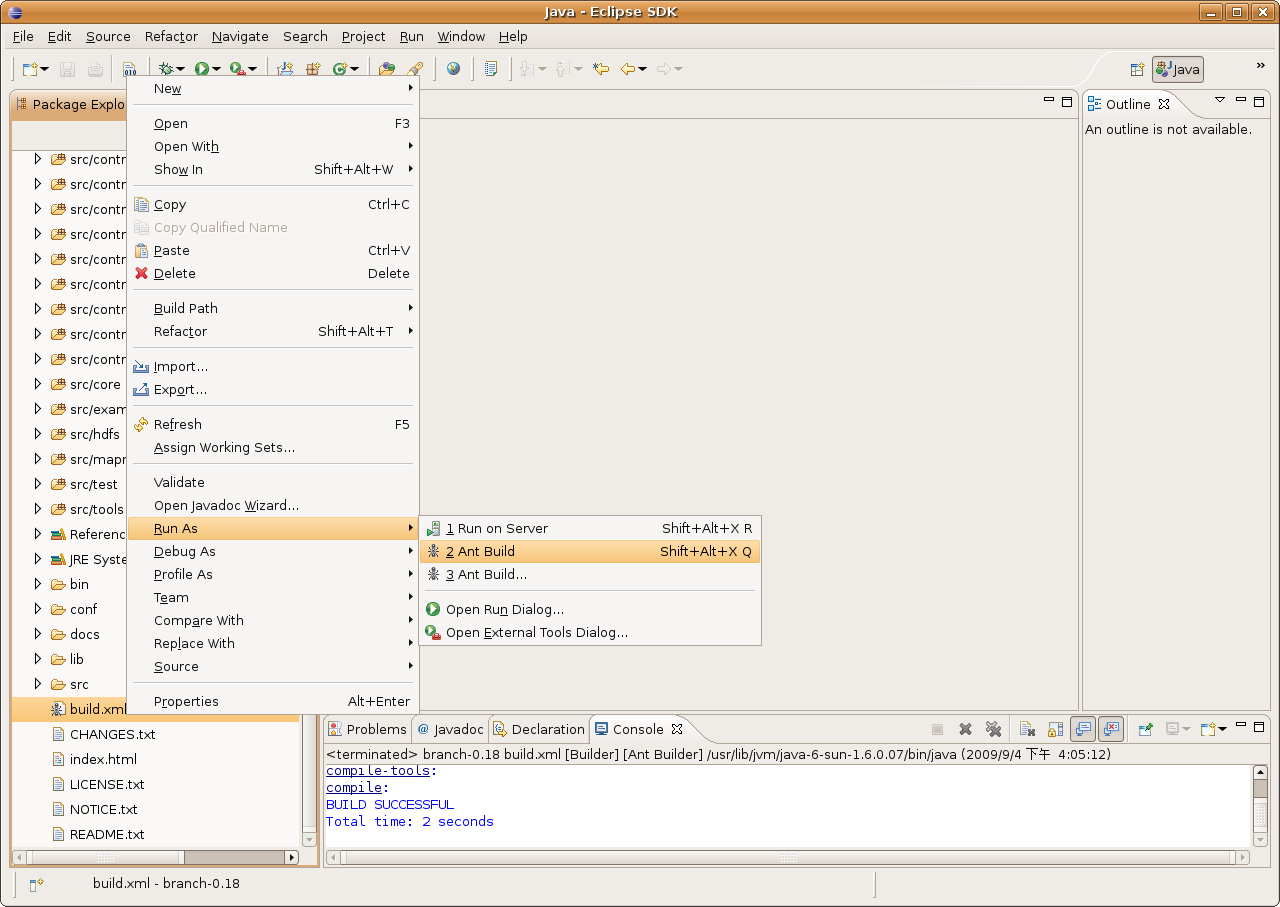This screenshot has width=1280, height=907.
Task: Open the Window menu in menu bar
Action: tap(461, 36)
